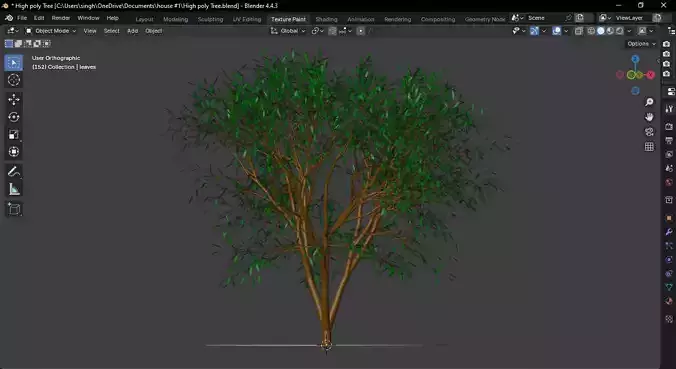This screenshot has height=369, width=676.
Task: Open the Physics properties tab icon
Action: pyautogui.click(x=669, y=260)
